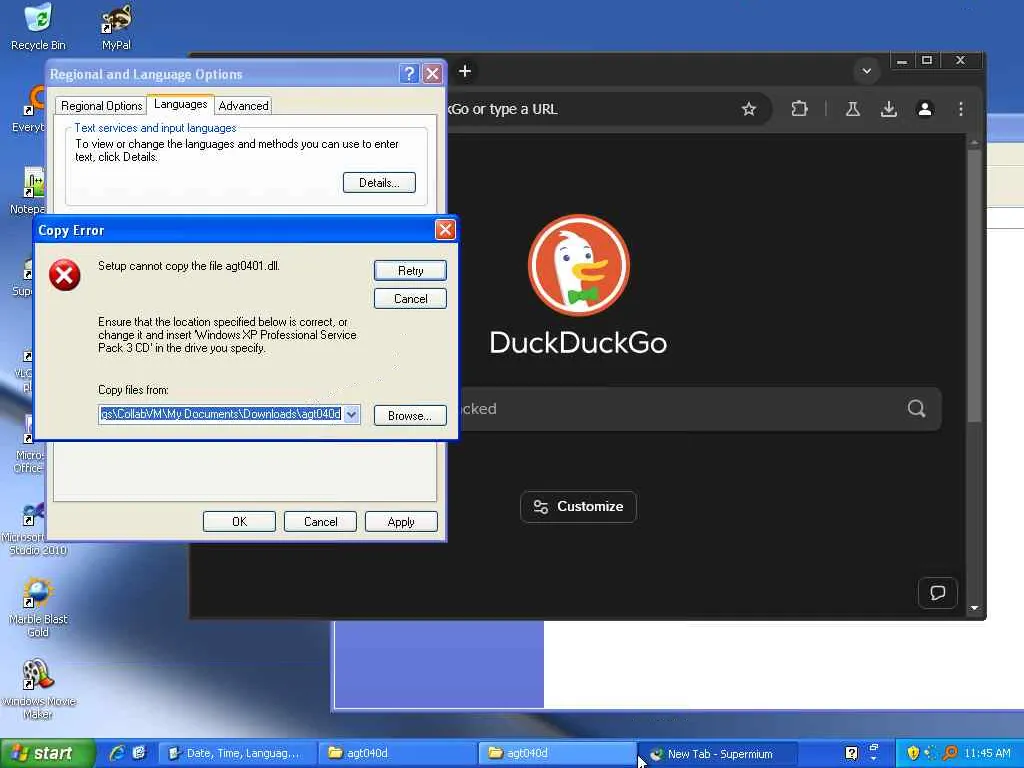
Task: Switch to the Advanced tab
Action: tap(243, 106)
